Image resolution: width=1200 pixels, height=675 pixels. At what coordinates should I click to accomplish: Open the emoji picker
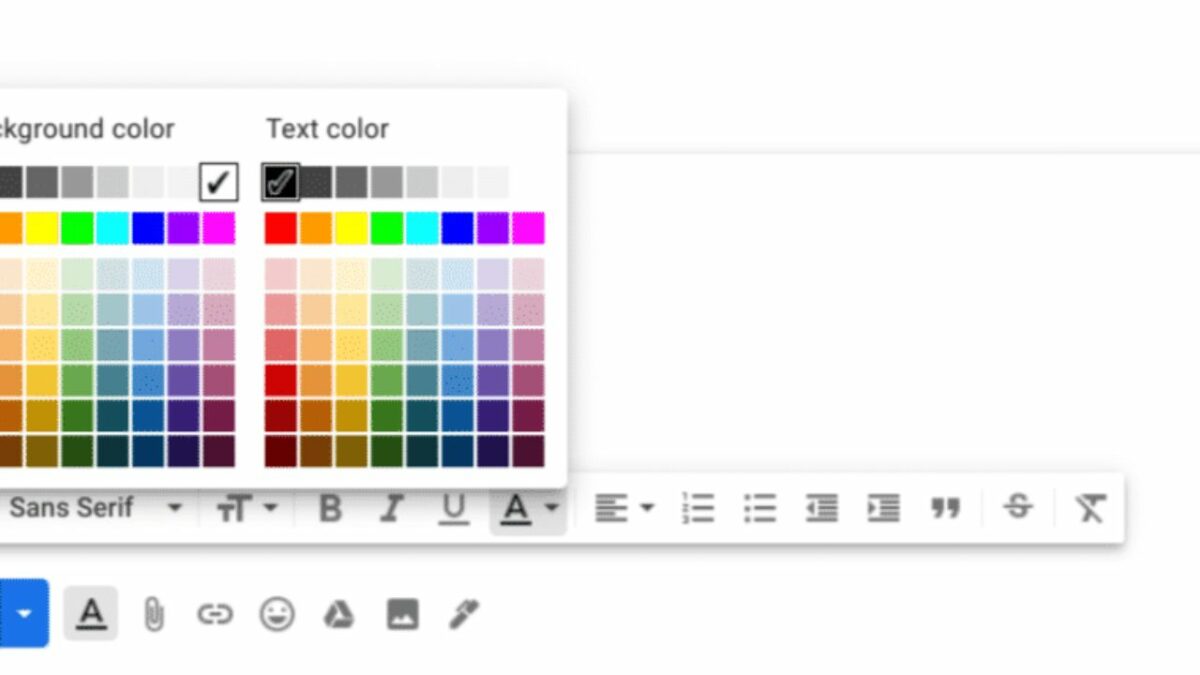click(277, 614)
